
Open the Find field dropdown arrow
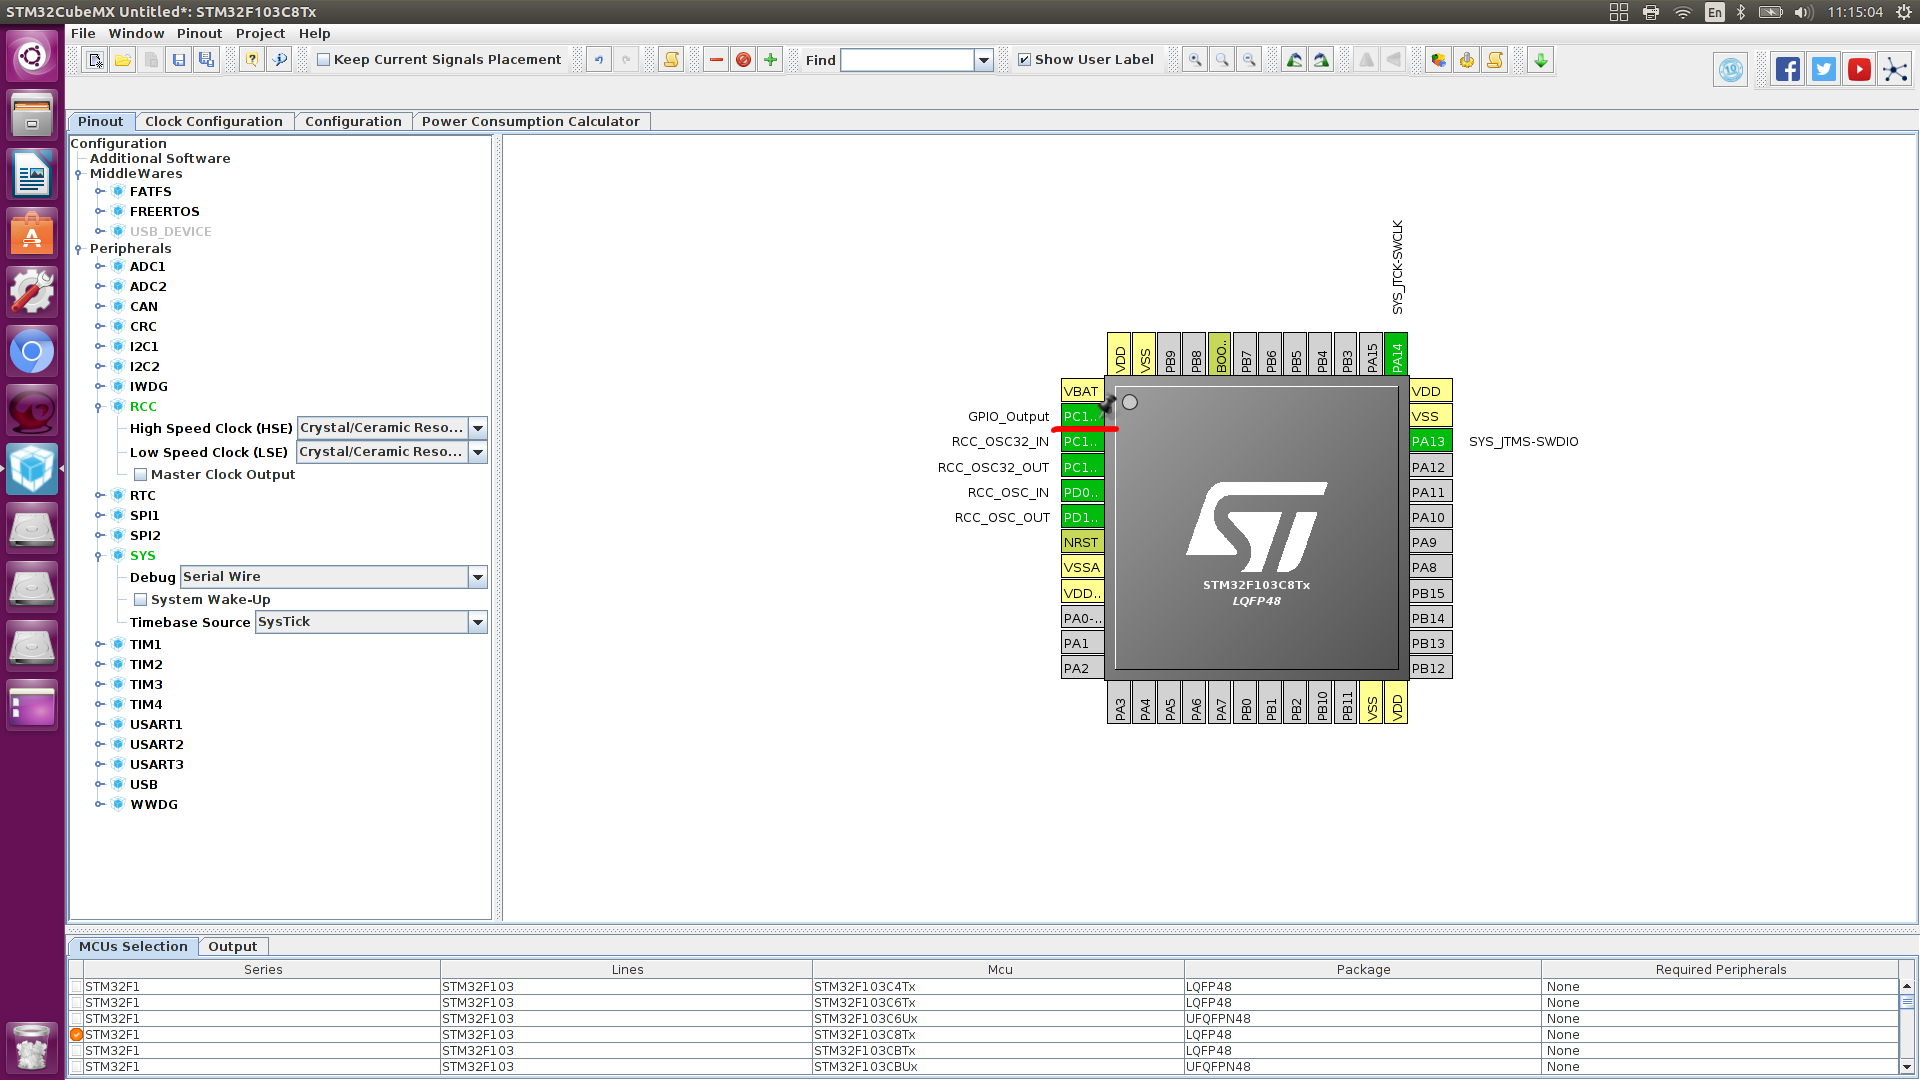(984, 60)
